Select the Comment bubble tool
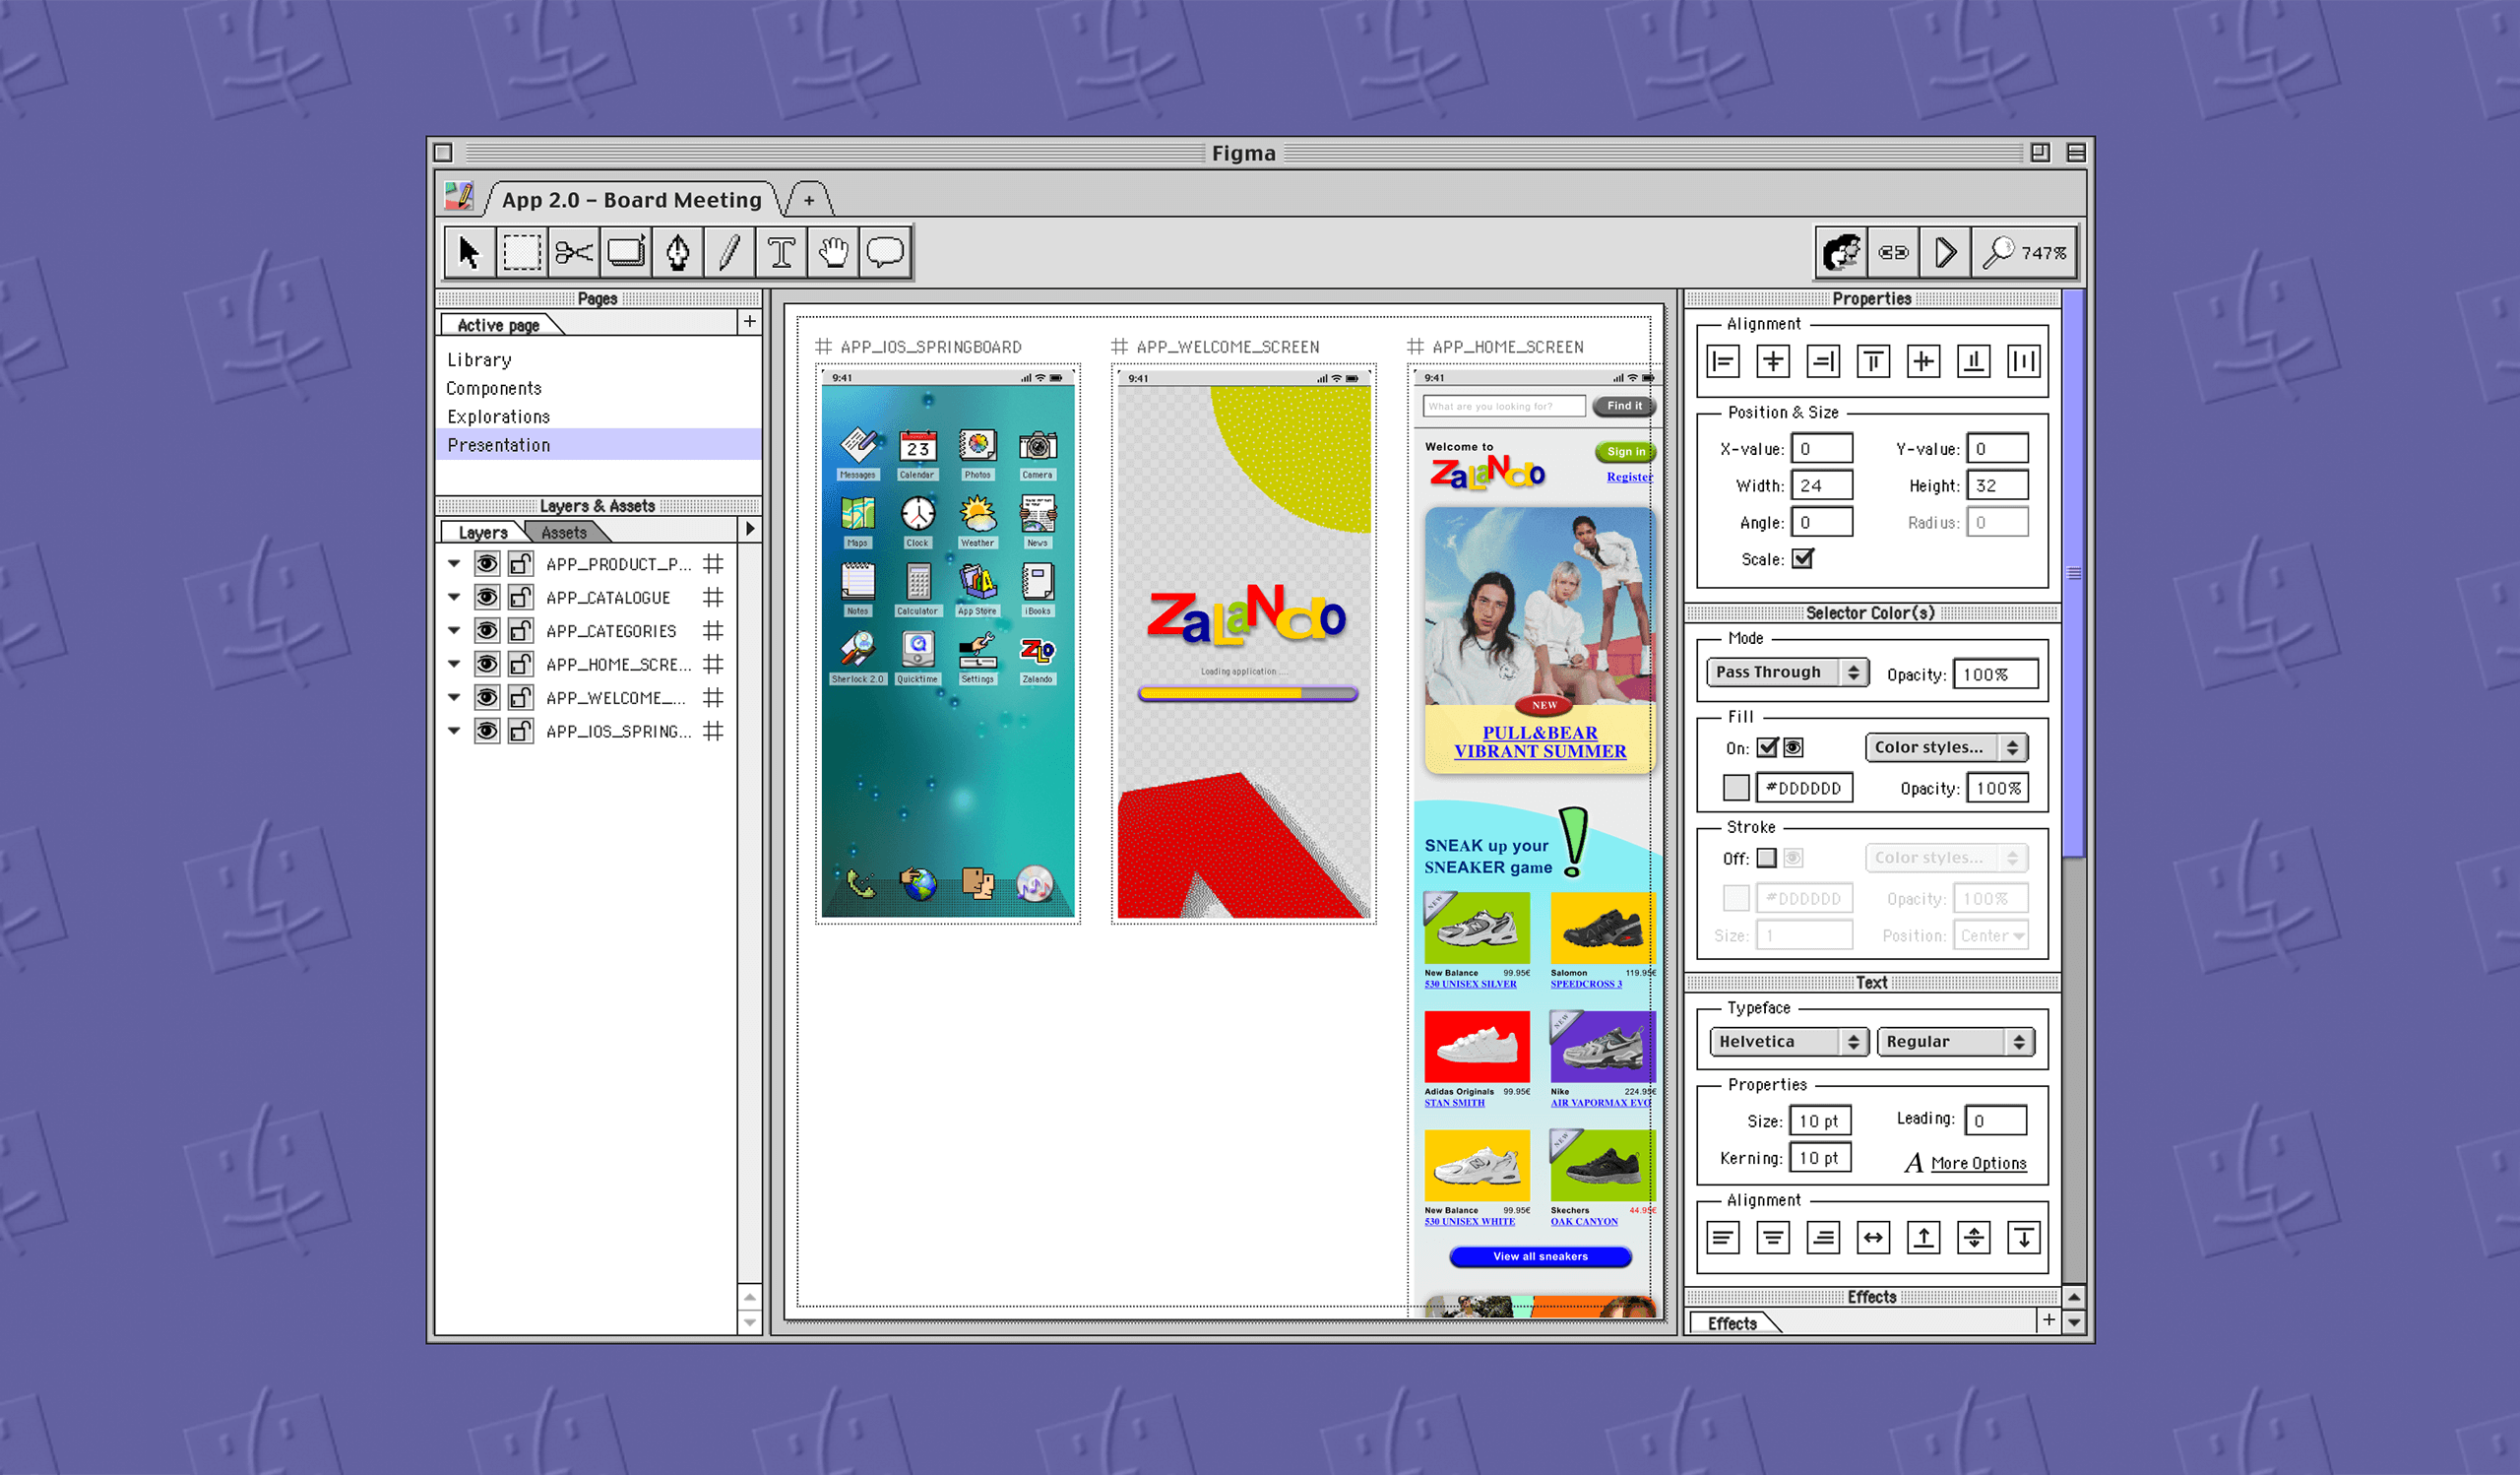This screenshot has width=2520, height=1475. point(885,252)
